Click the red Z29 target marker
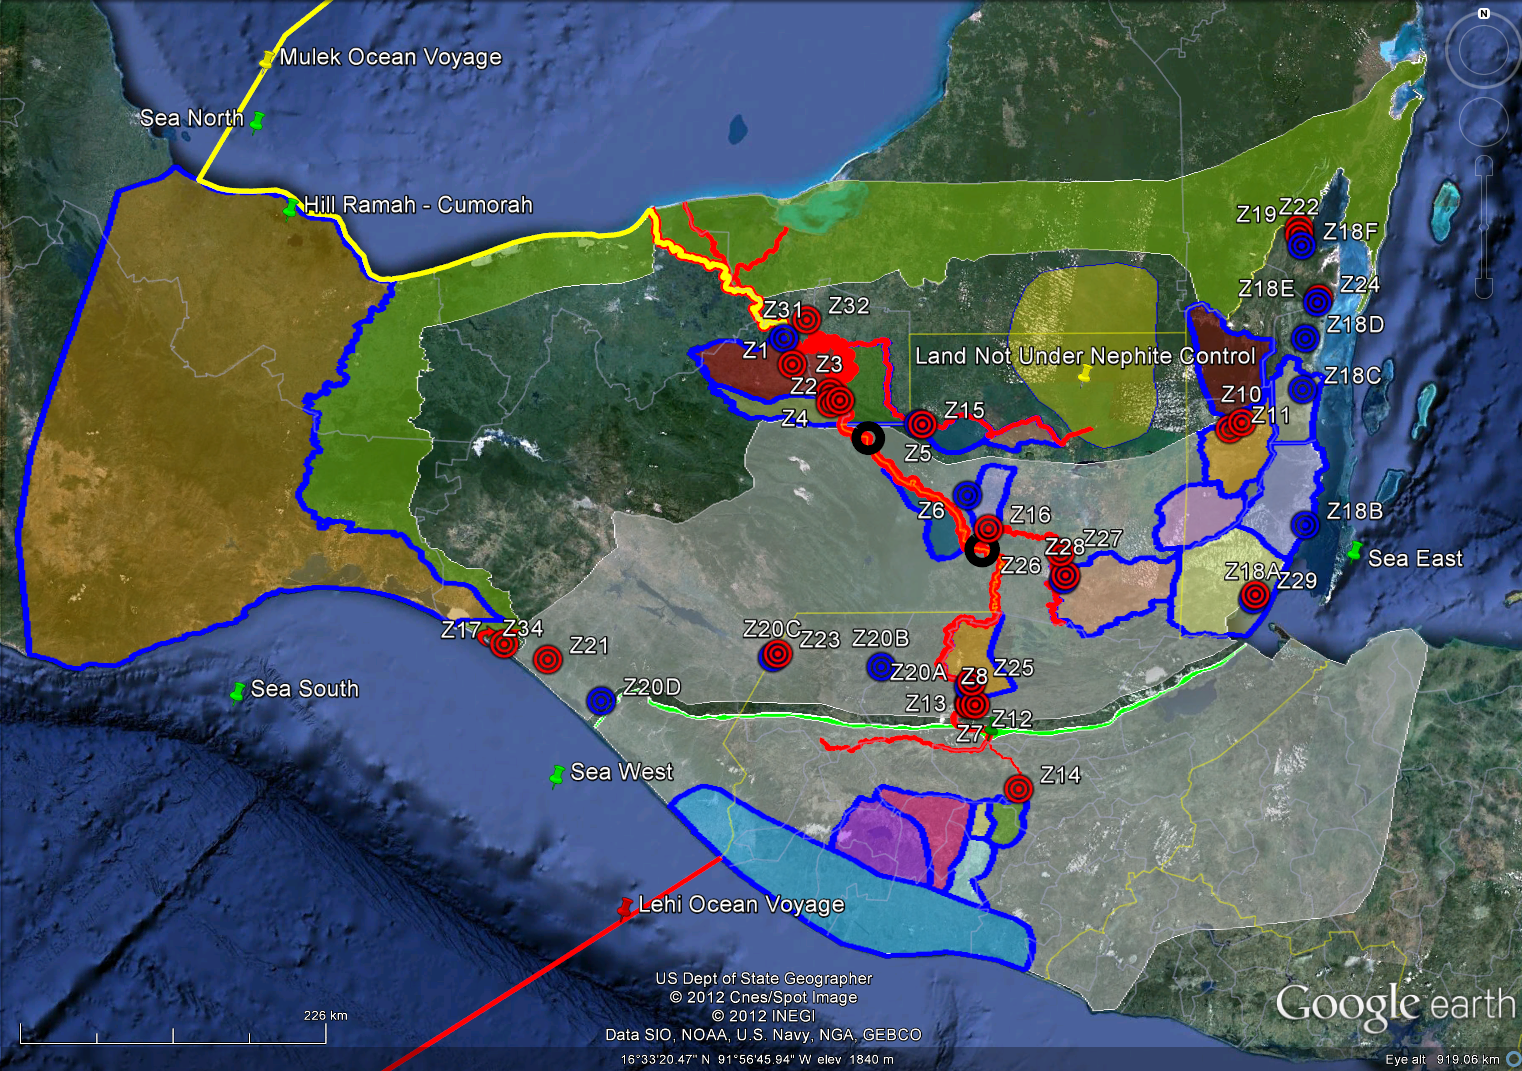Image resolution: width=1522 pixels, height=1071 pixels. pos(1254,596)
